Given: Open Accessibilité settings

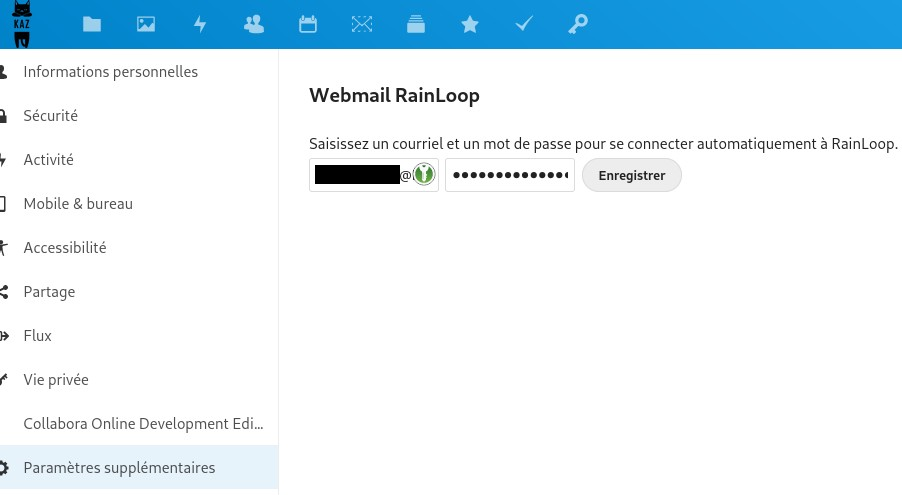Looking at the screenshot, I should tap(65, 248).
